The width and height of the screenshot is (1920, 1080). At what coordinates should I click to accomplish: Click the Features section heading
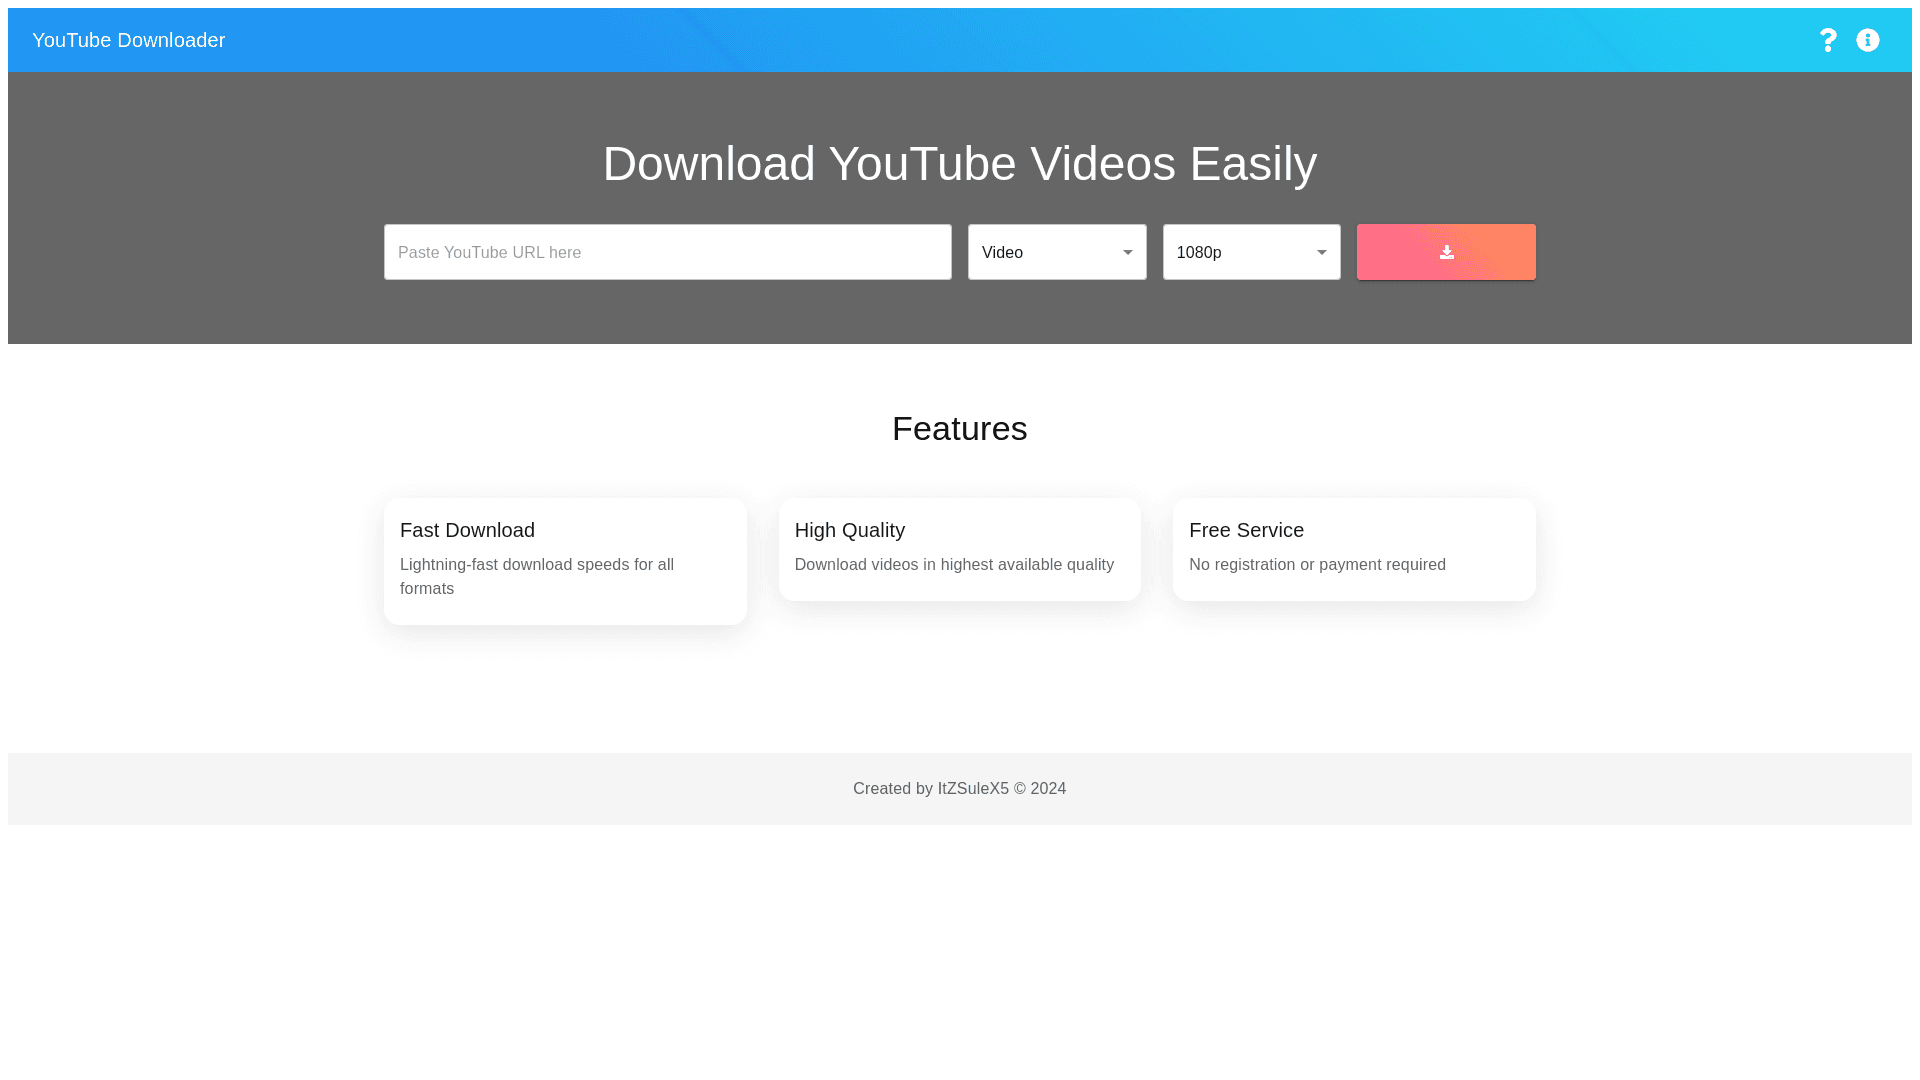[959, 428]
